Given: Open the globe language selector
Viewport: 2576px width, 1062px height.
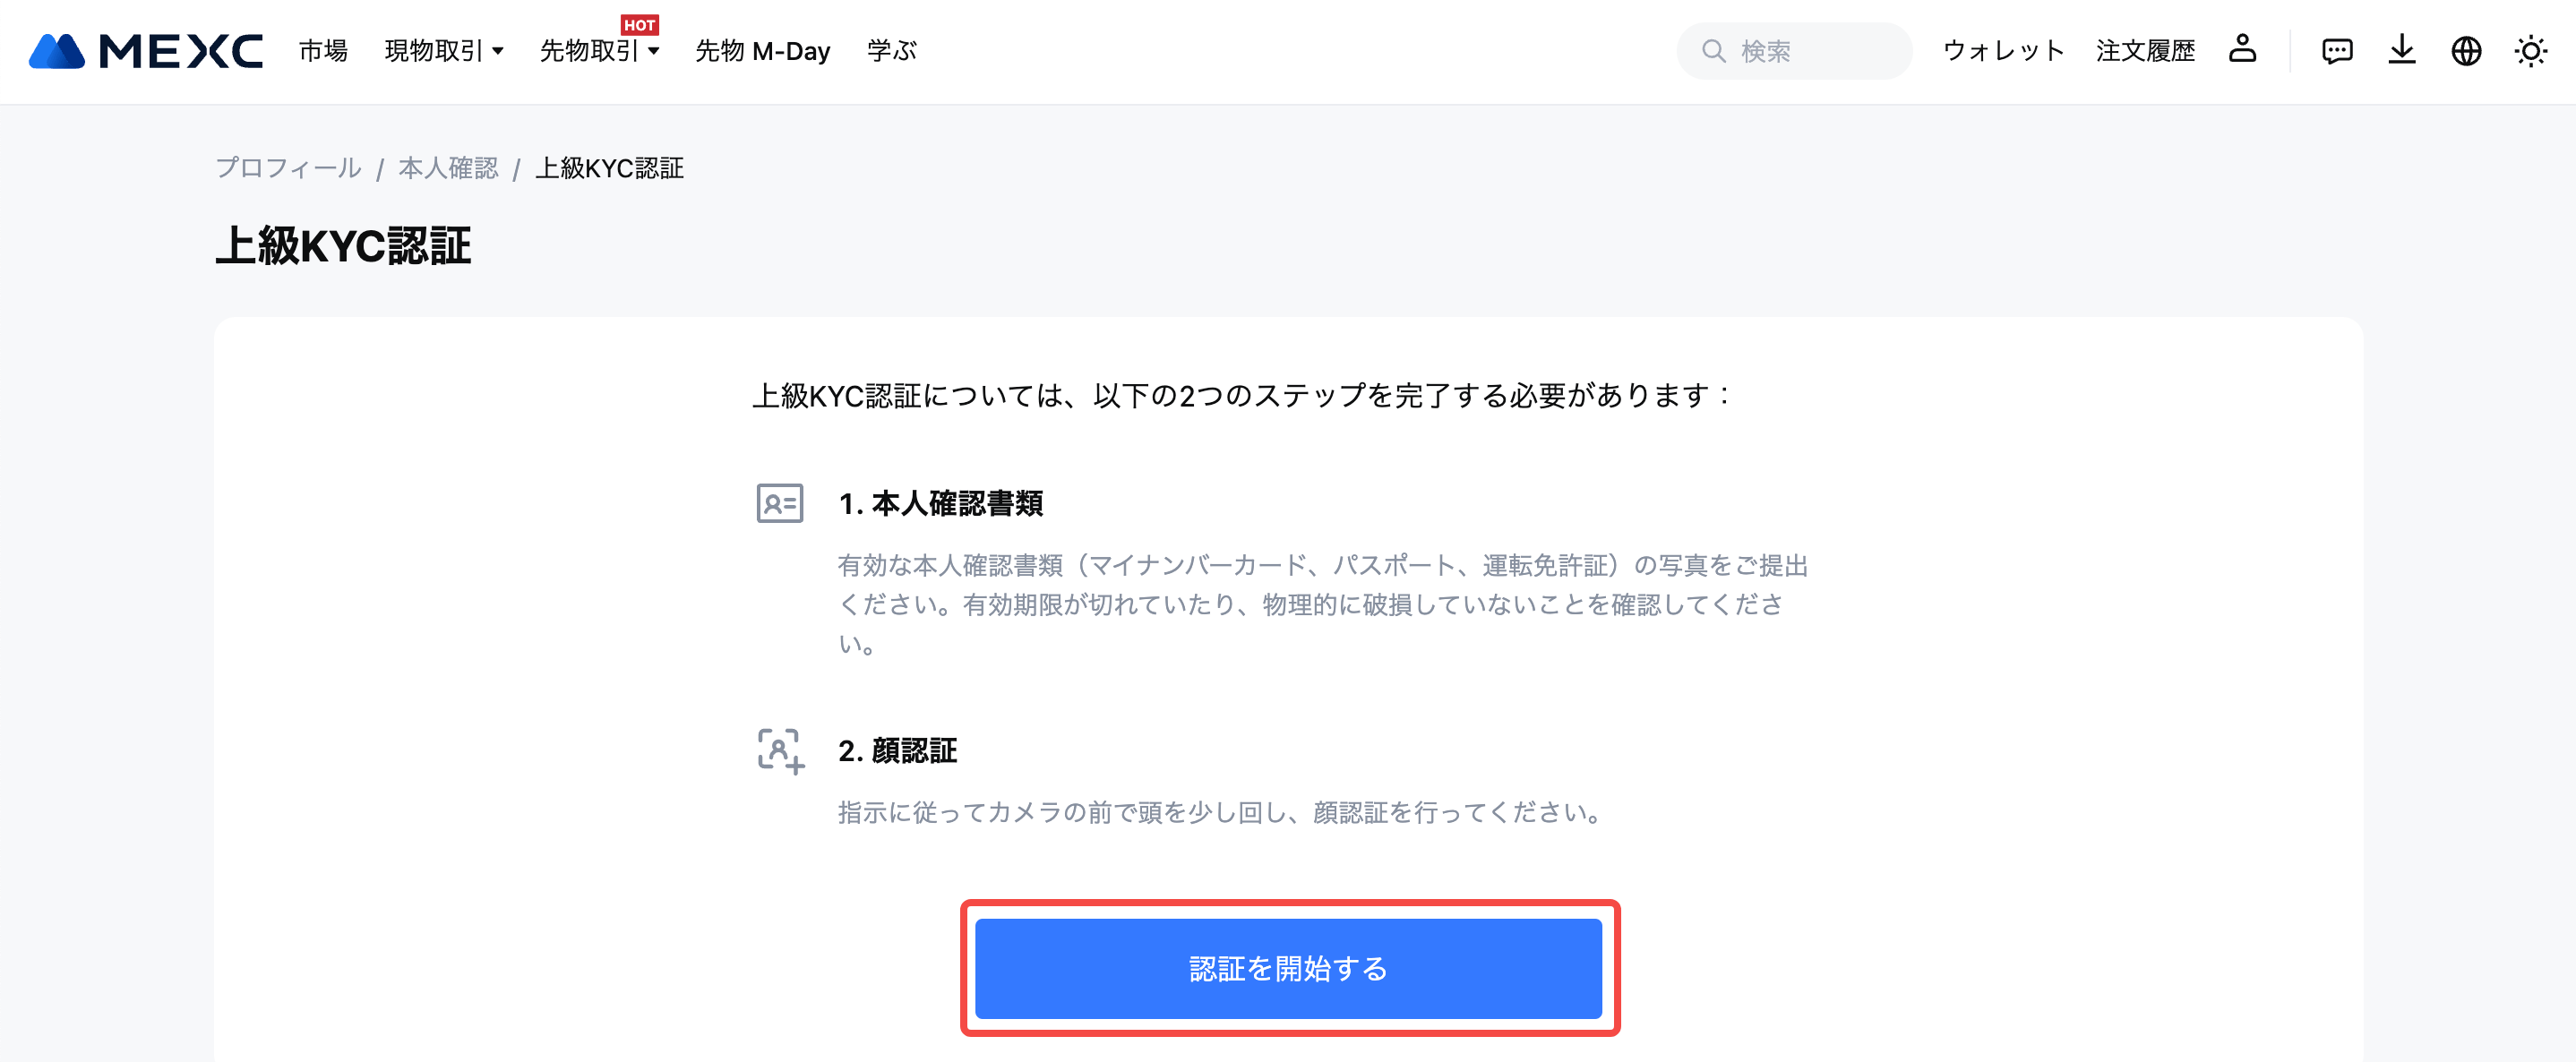Looking at the screenshot, I should tap(2466, 51).
